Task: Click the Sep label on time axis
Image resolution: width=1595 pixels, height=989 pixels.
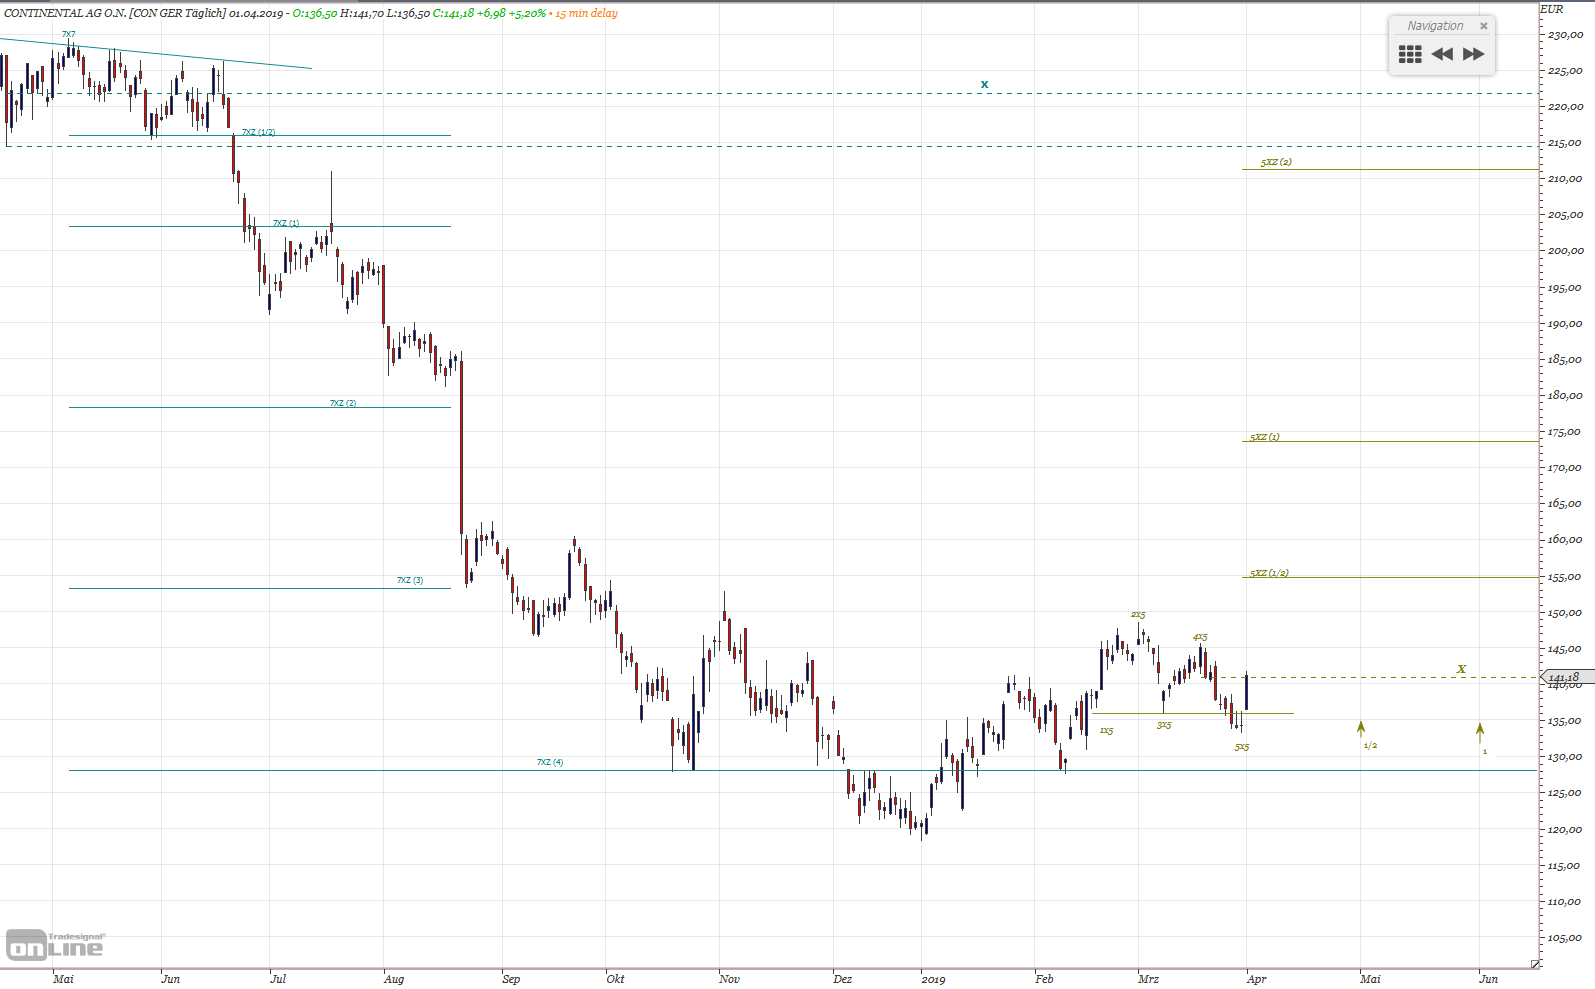Action: (511, 979)
